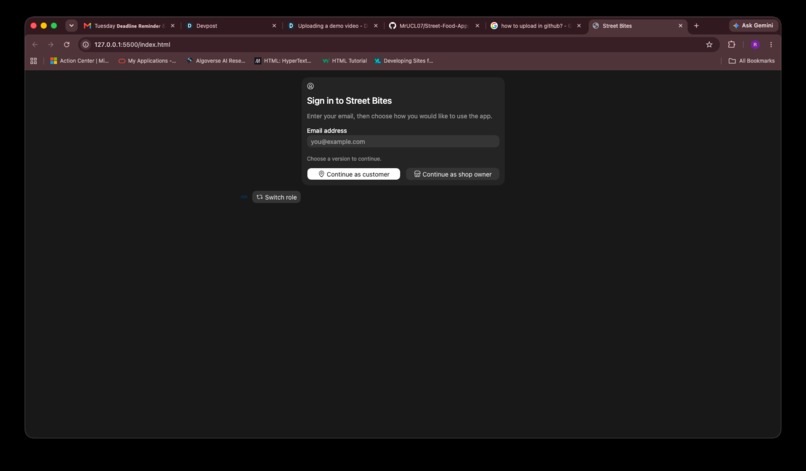Close the Street Bites tab

click(681, 26)
